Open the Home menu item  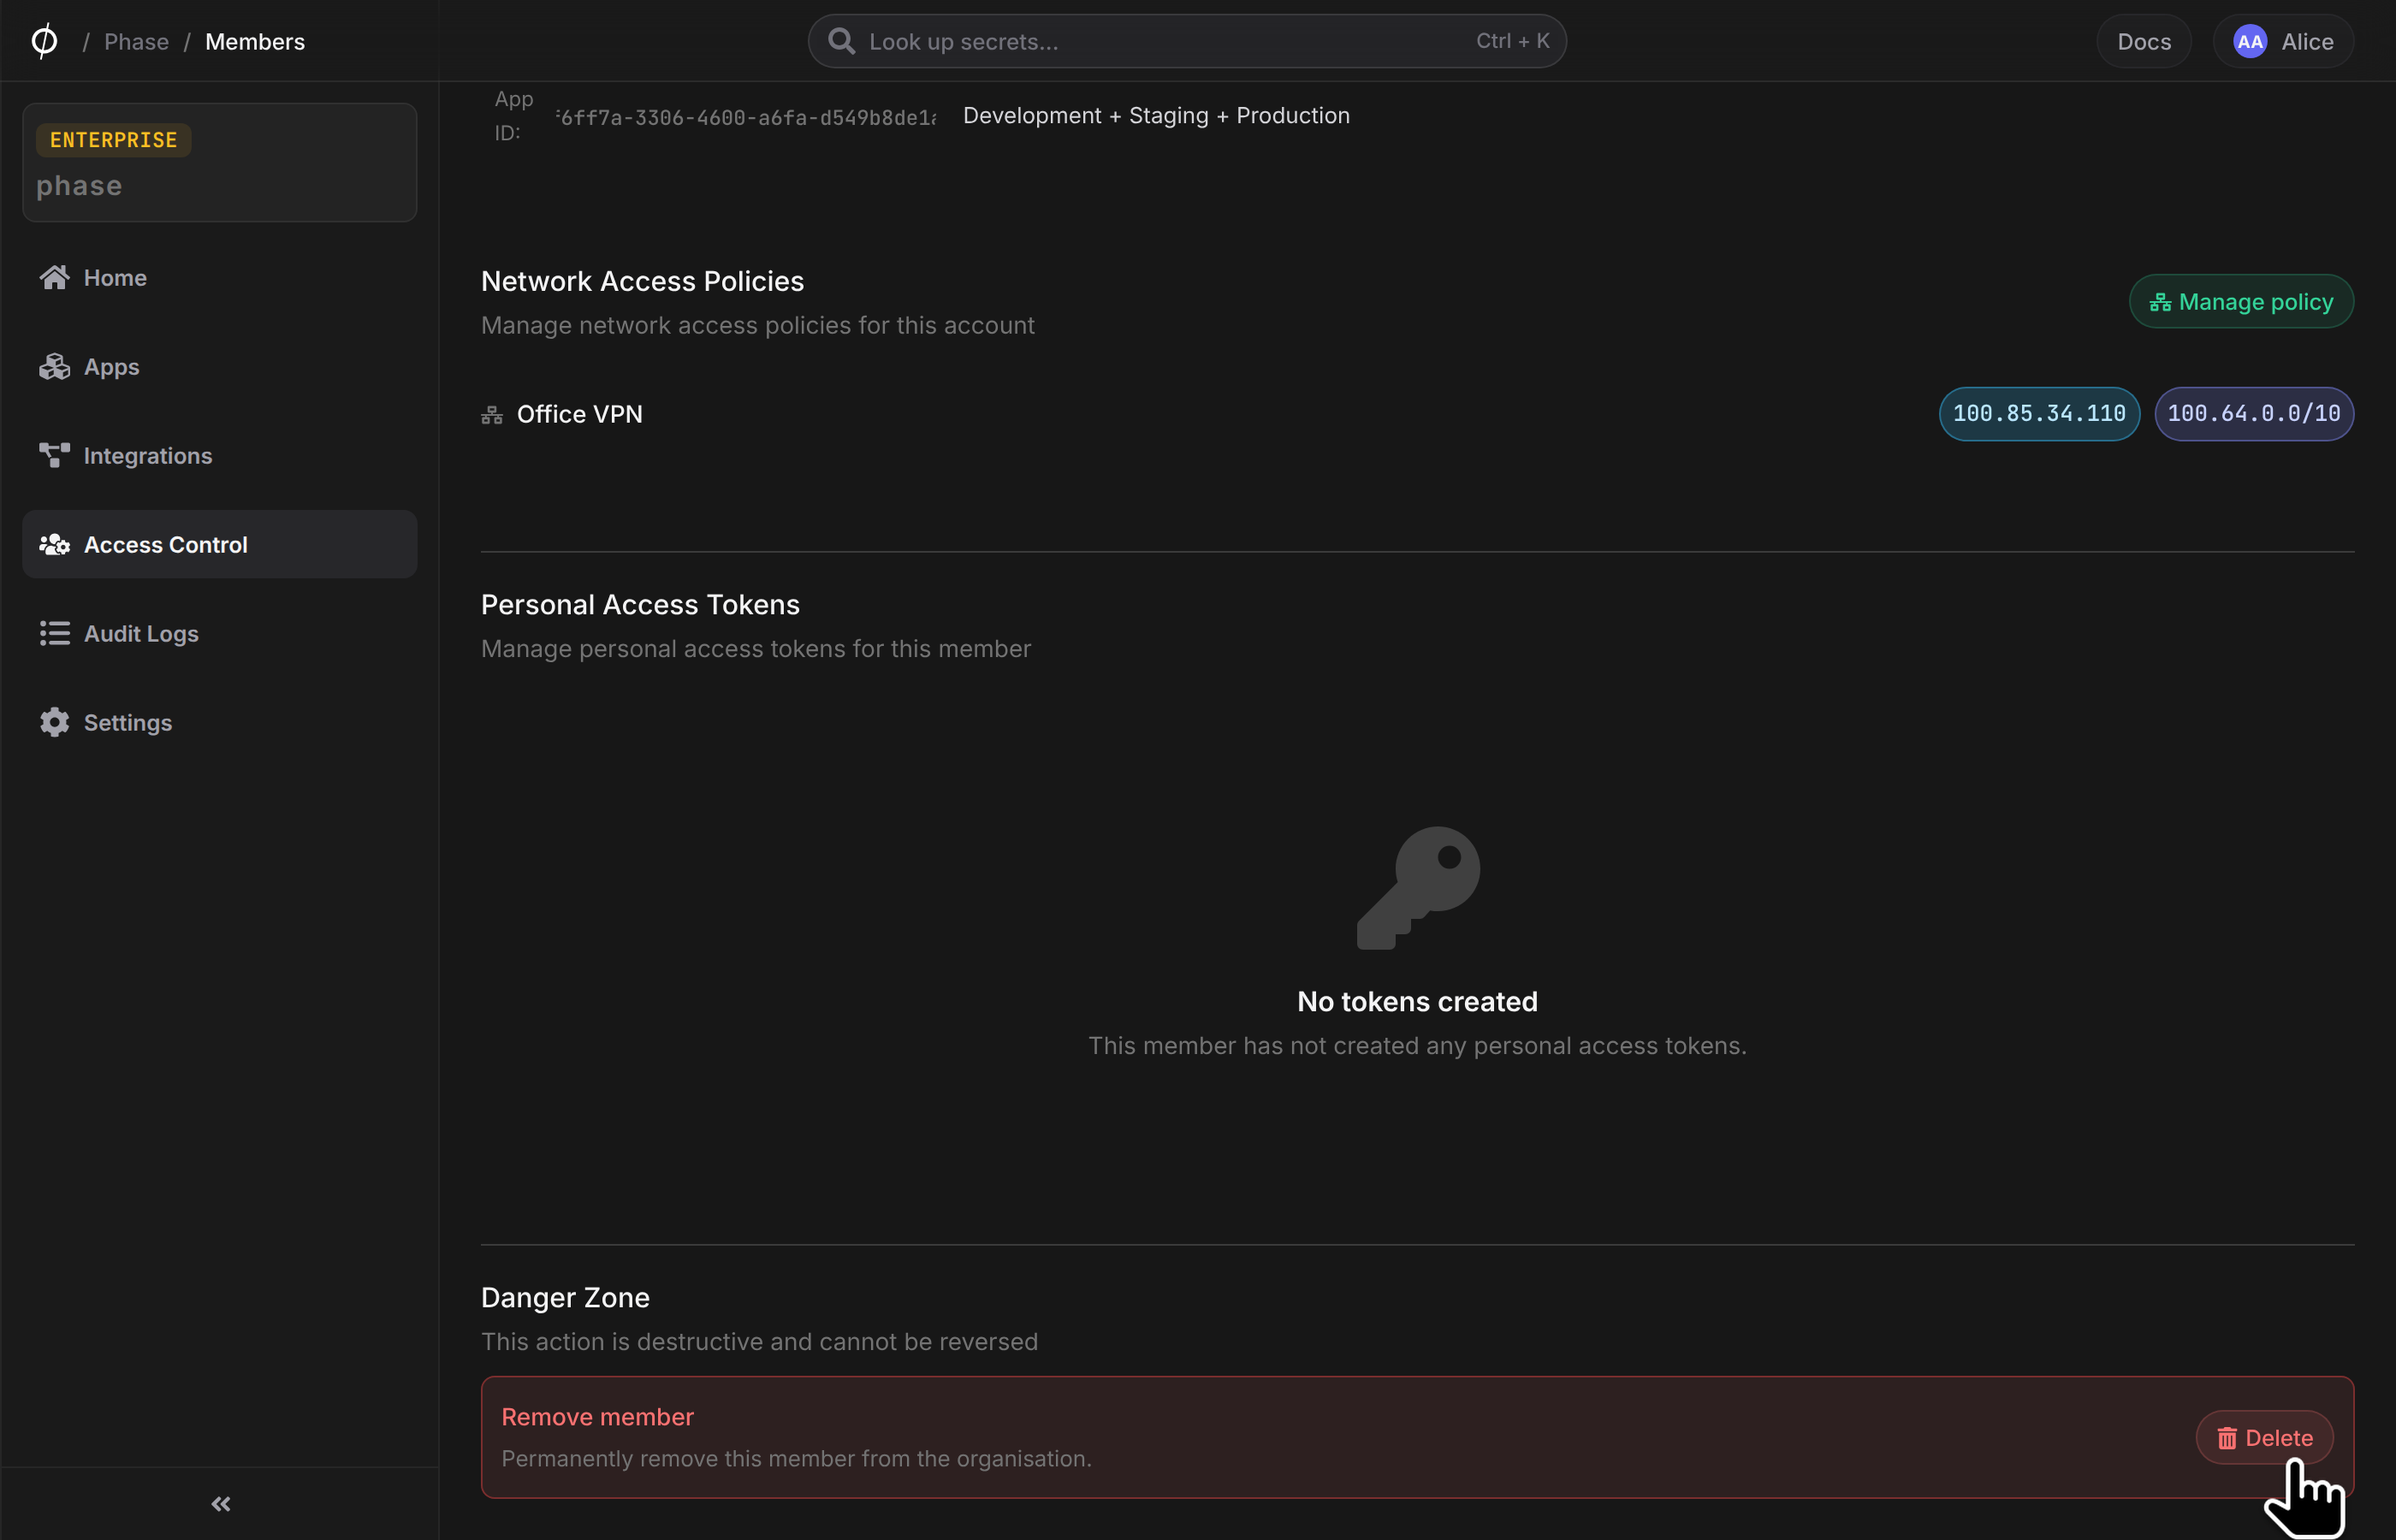[219, 277]
